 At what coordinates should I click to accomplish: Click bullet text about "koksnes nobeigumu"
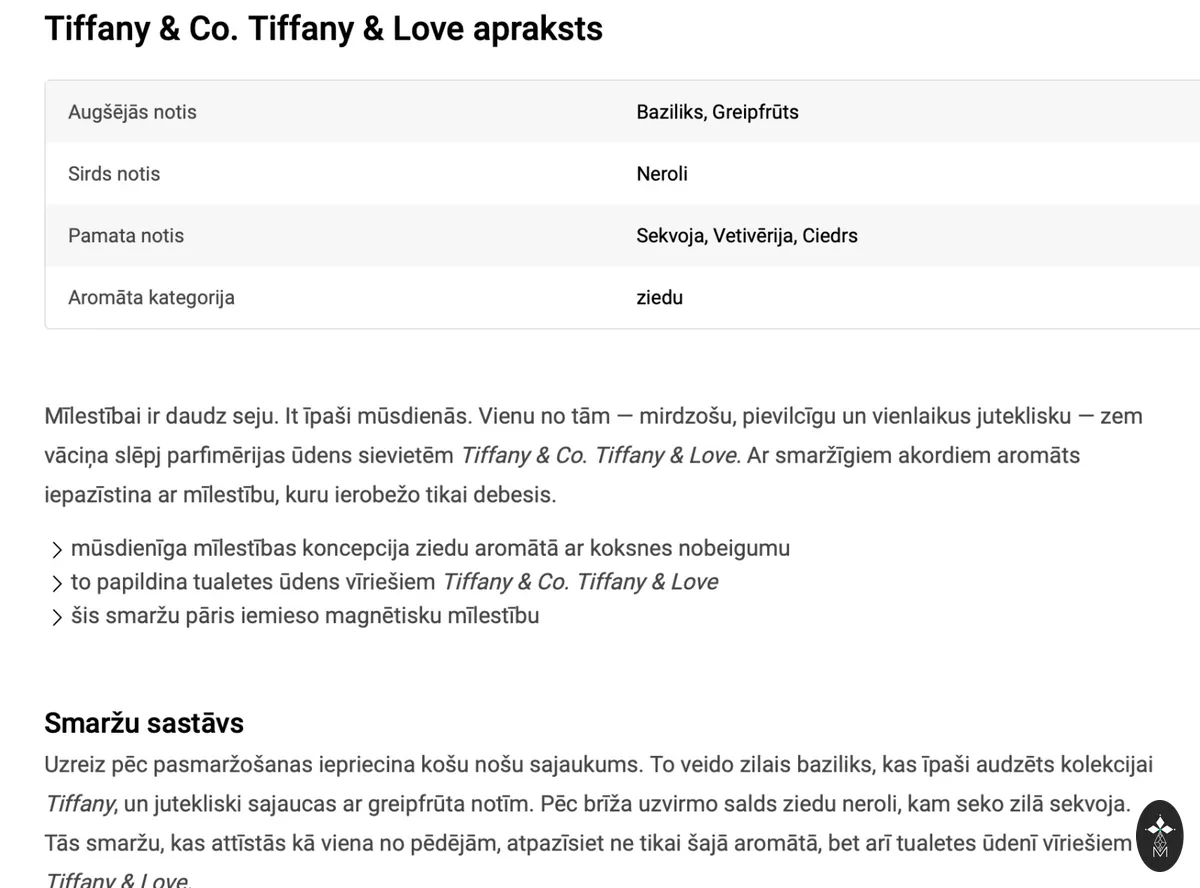[x=430, y=549]
